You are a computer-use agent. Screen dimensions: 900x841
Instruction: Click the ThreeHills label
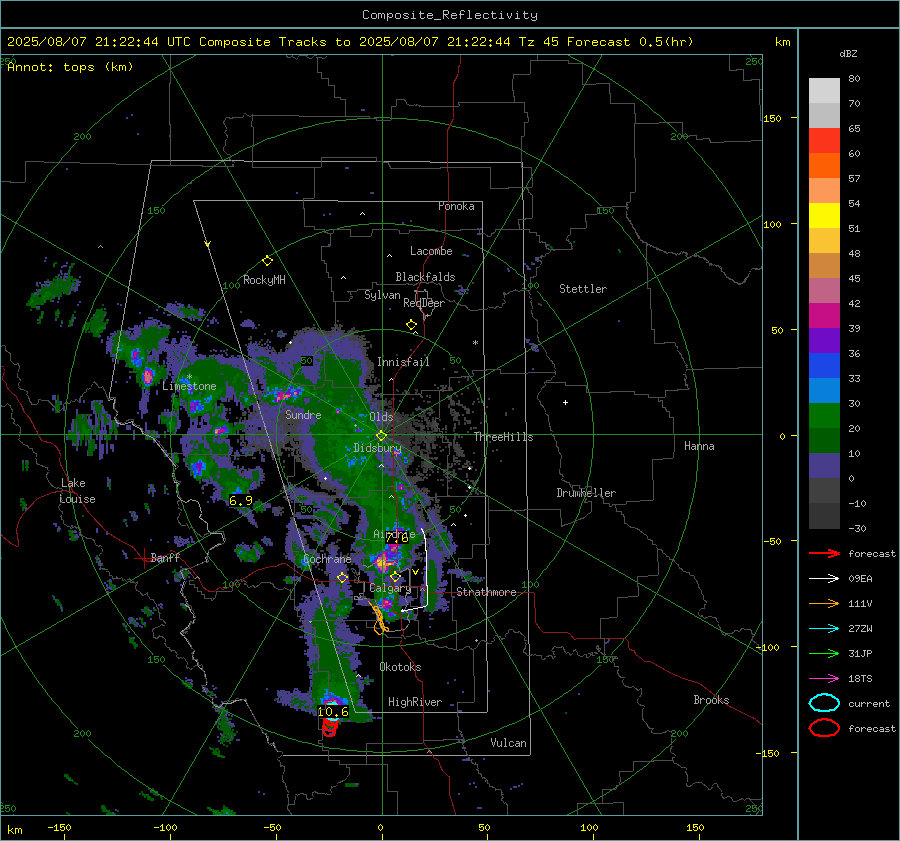tap(503, 437)
